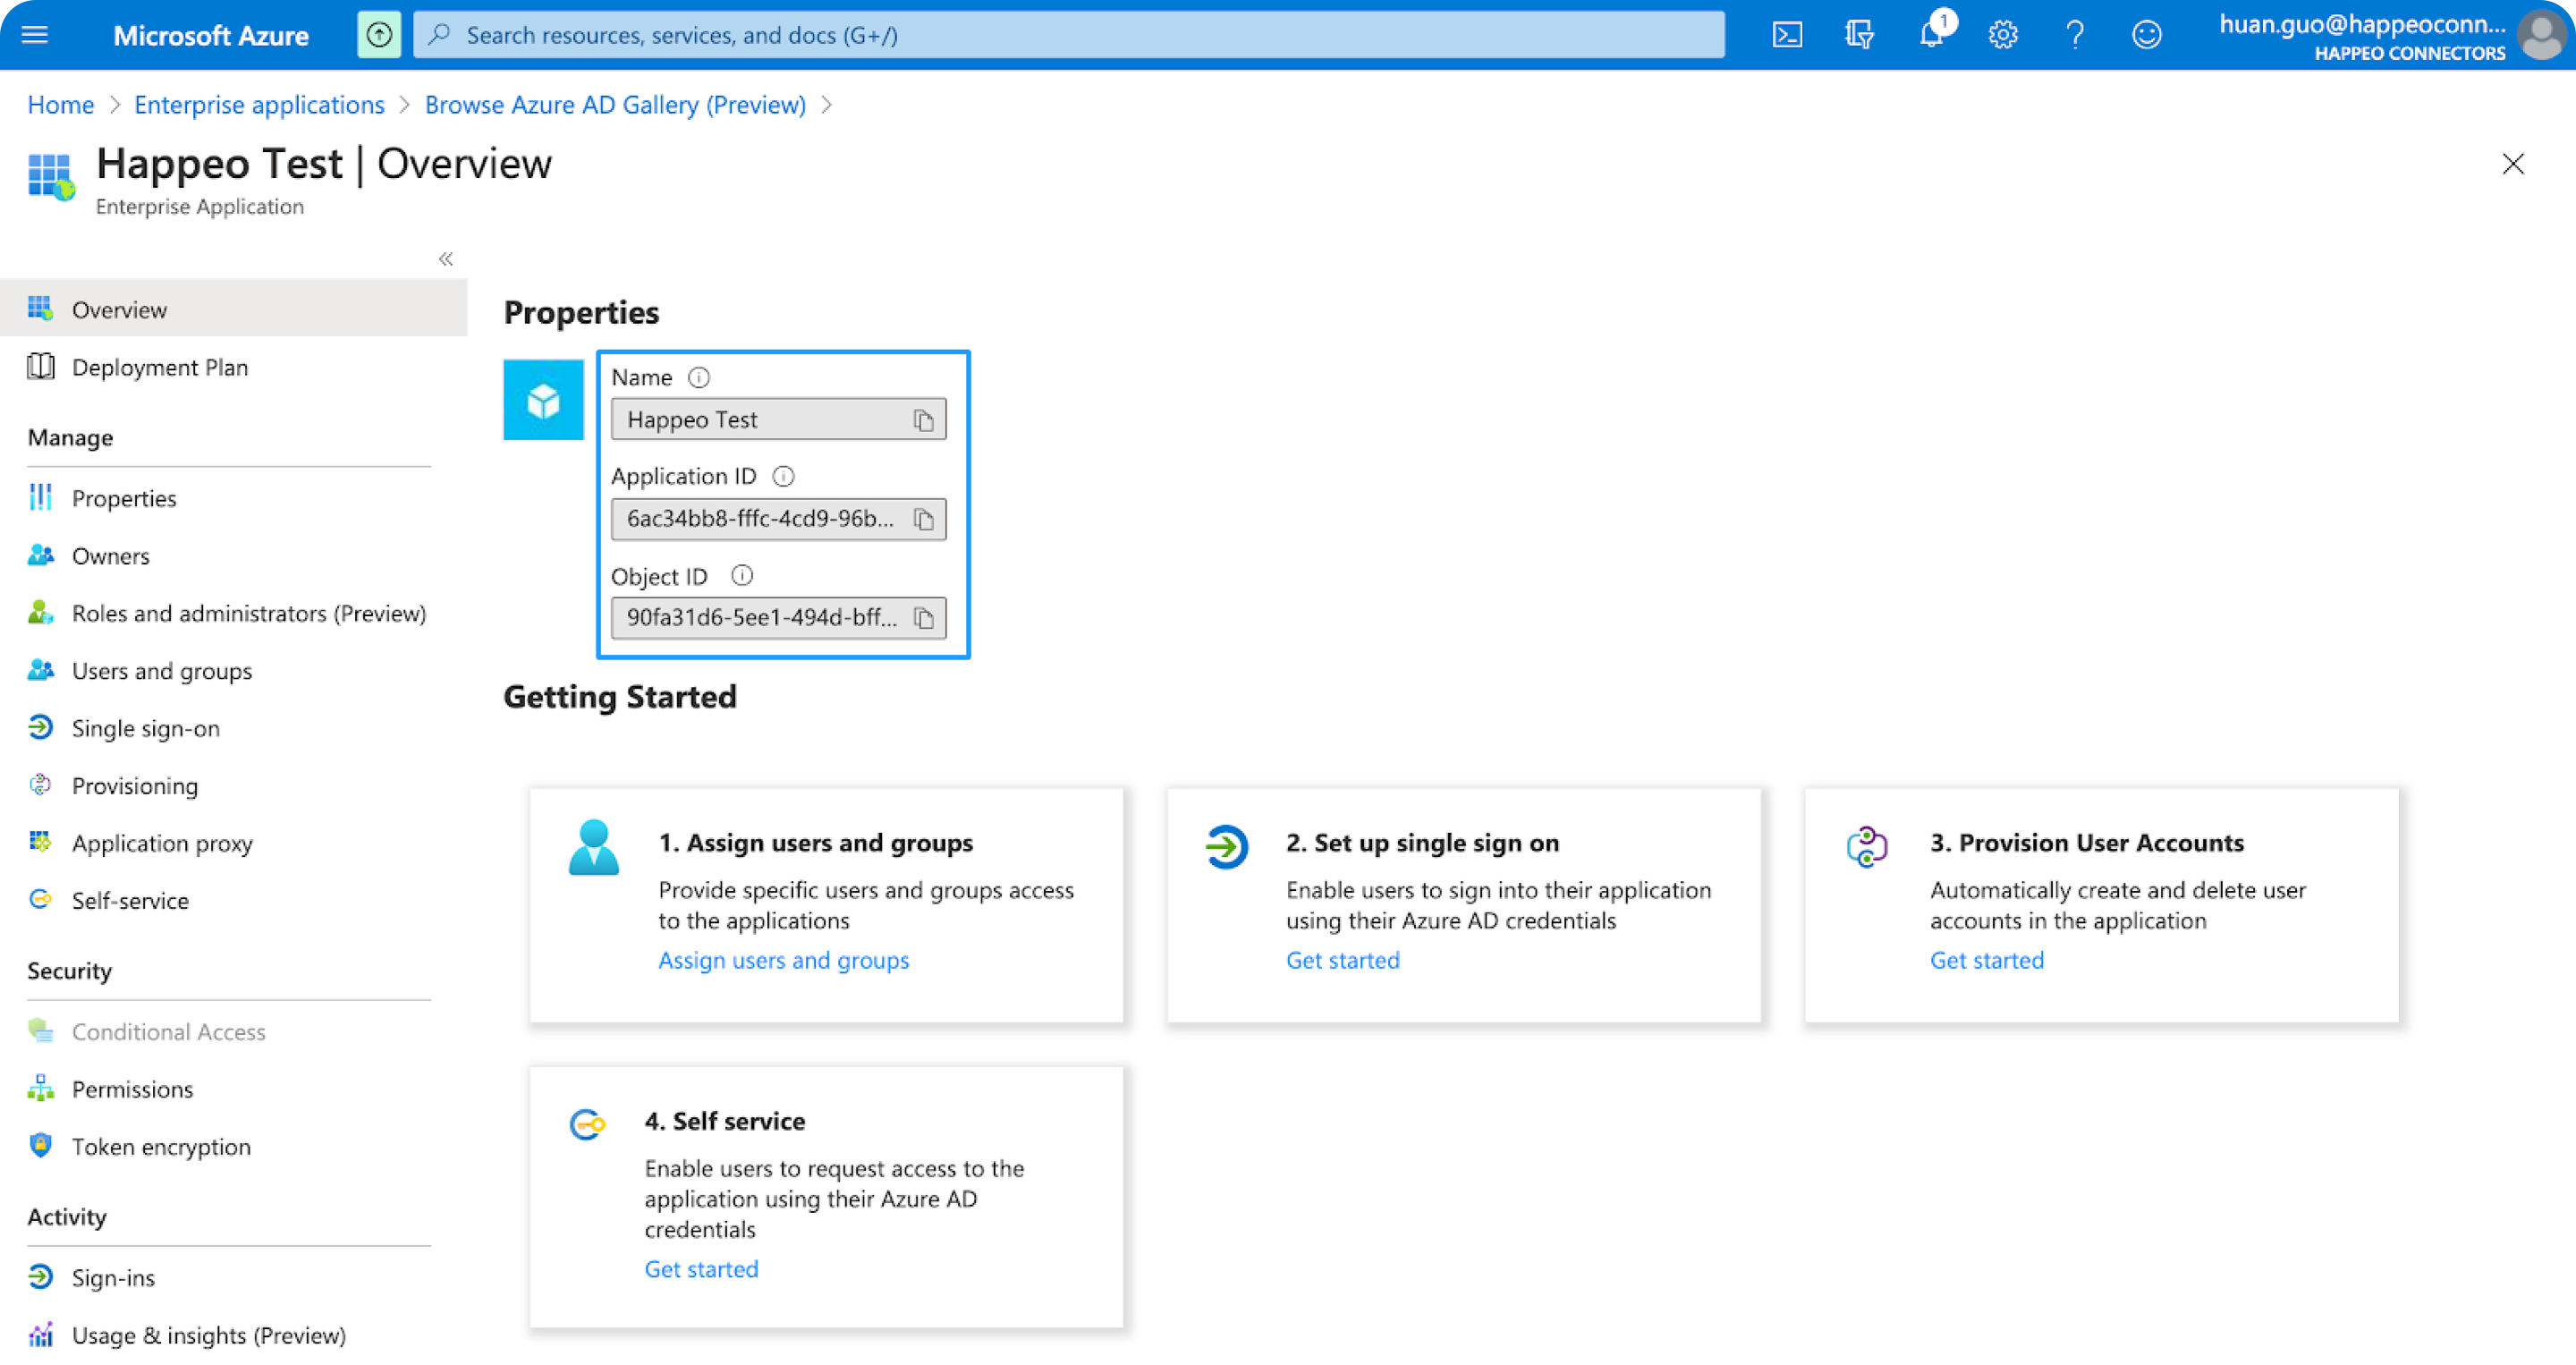Copy the Object ID to clipboard
Screen dimensions: 2576x1365
924,618
